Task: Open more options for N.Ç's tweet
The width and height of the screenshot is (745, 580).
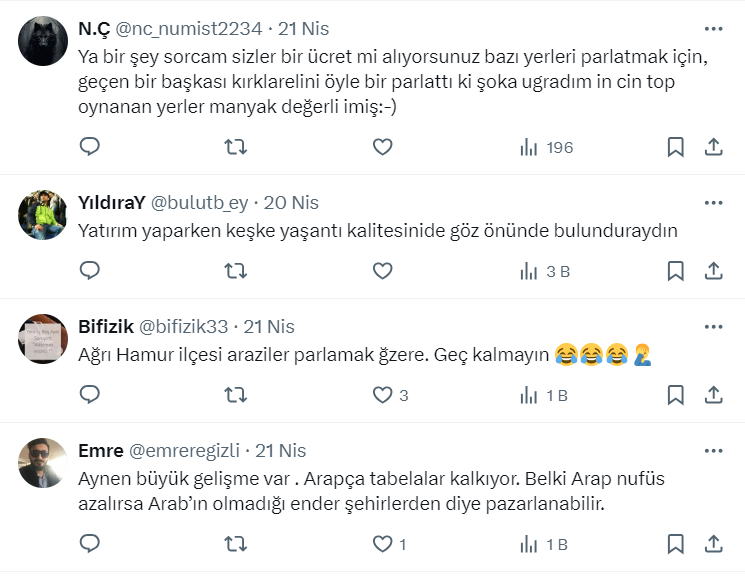Action: 714,29
